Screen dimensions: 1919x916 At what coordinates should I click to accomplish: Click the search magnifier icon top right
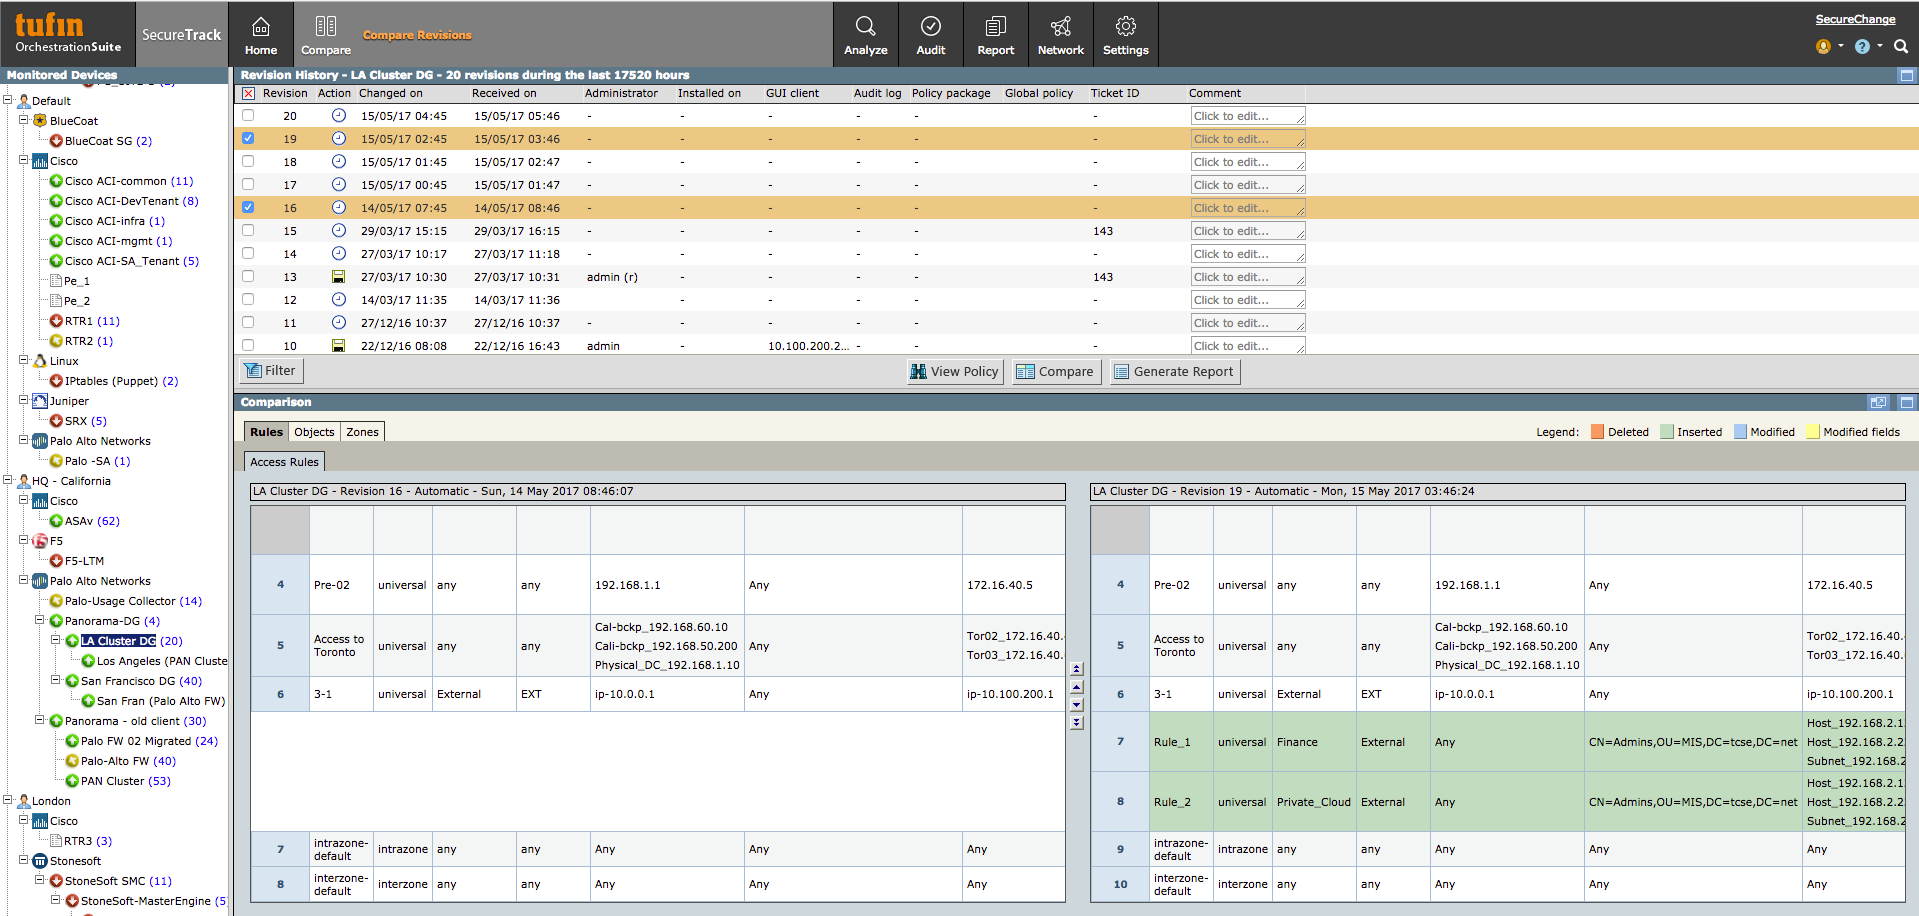click(x=1901, y=46)
